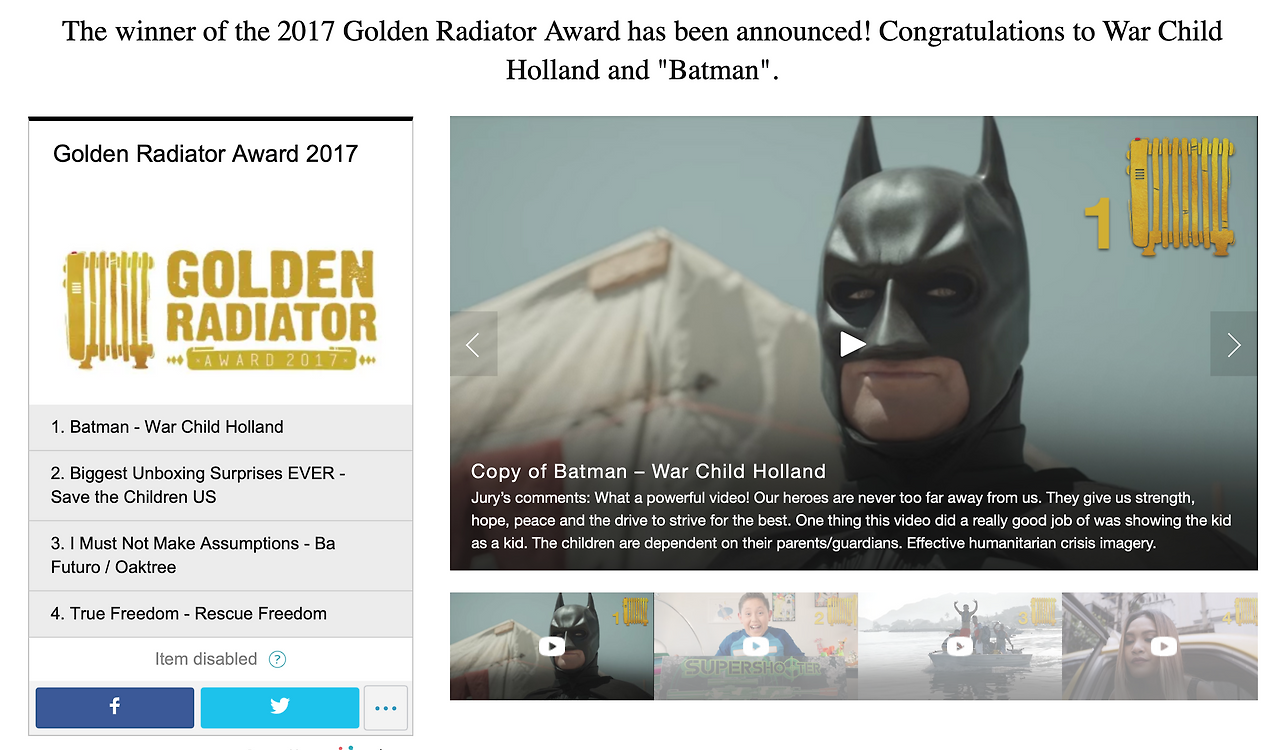Go to the next video slide arrow

[1234, 344]
